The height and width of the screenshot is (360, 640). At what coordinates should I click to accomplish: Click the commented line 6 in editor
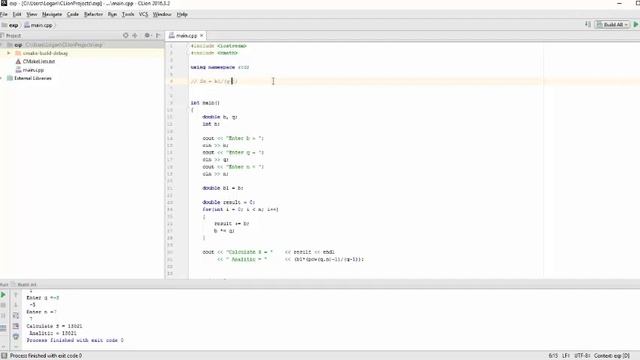coord(214,82)
